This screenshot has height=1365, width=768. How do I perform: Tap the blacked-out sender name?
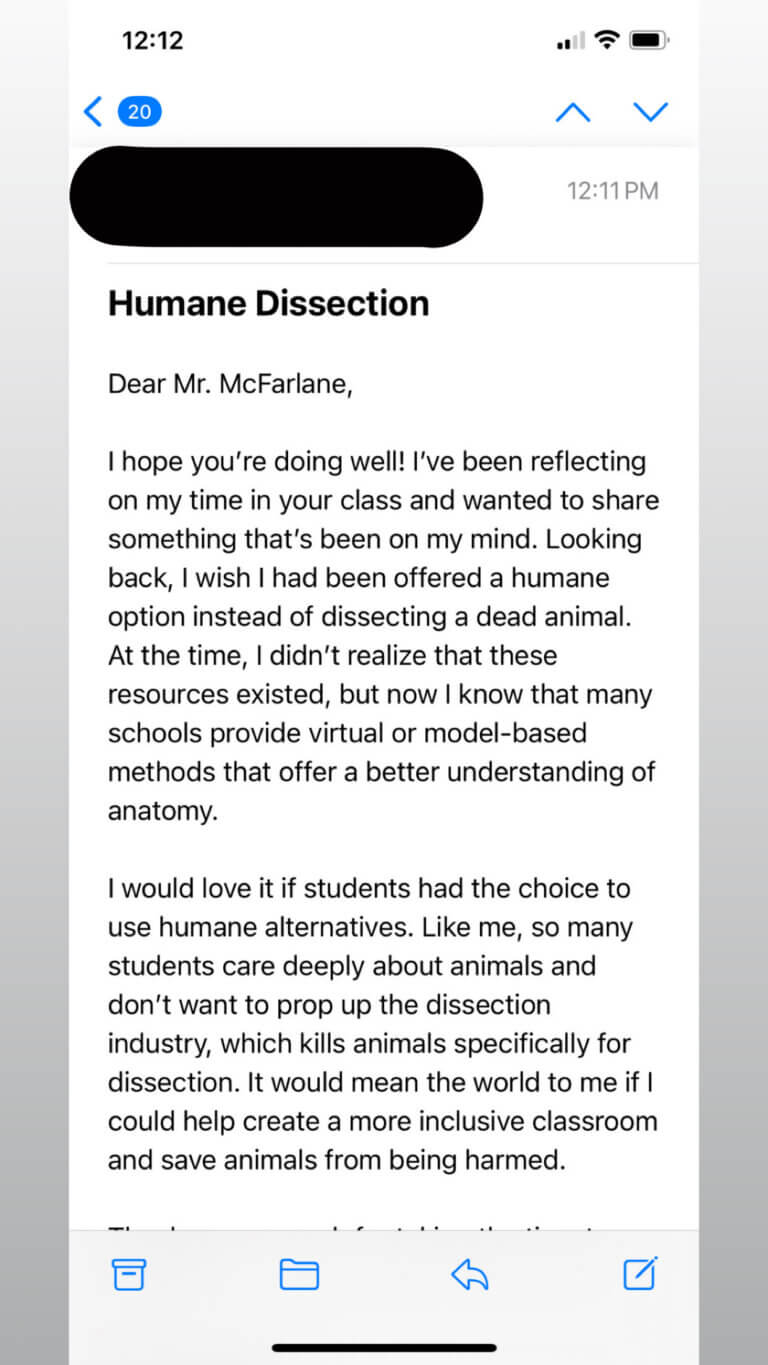pyautogui.click(x=276, y=196)
